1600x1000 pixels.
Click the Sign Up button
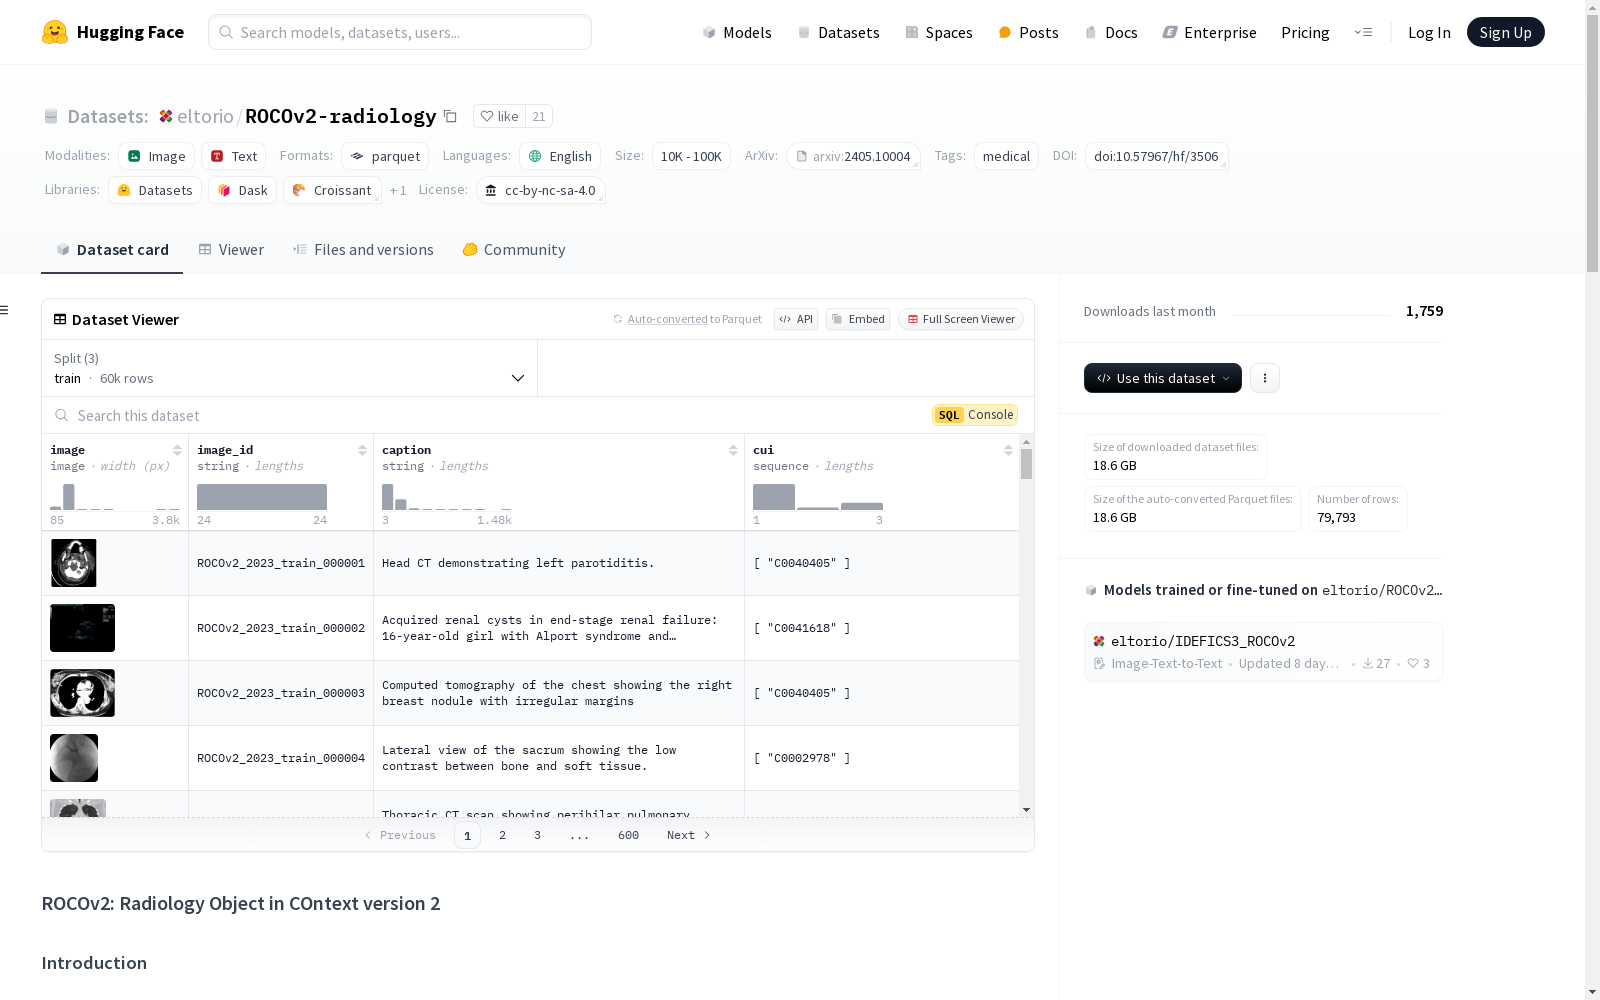tap(1505, 32)
